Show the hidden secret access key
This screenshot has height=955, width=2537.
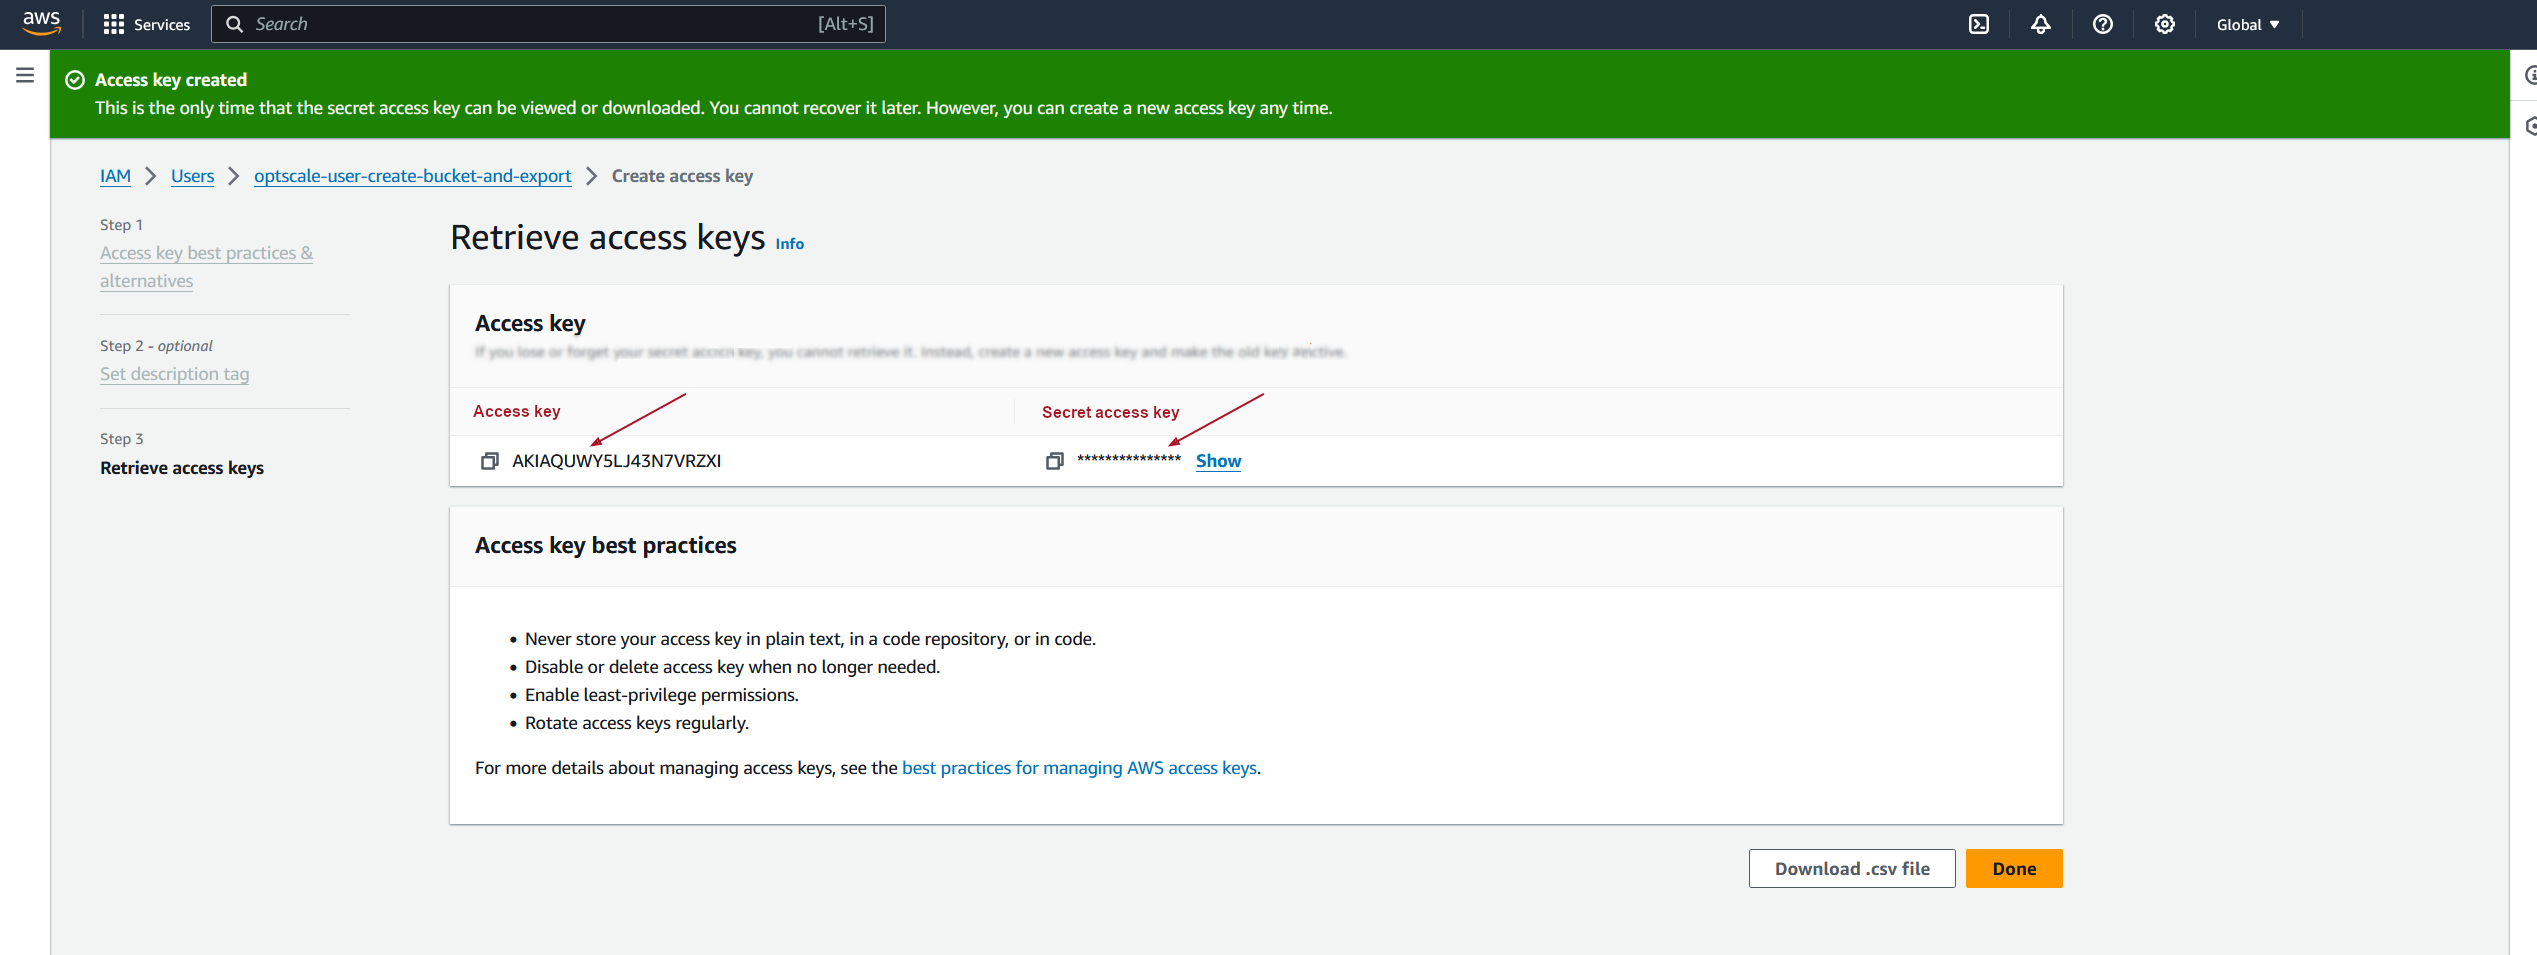[1218, 461]
